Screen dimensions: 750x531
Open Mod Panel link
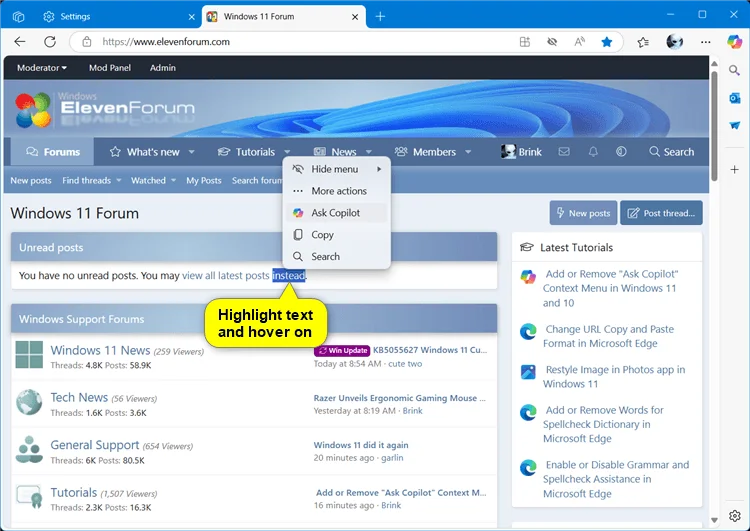(x=110, y=68)
